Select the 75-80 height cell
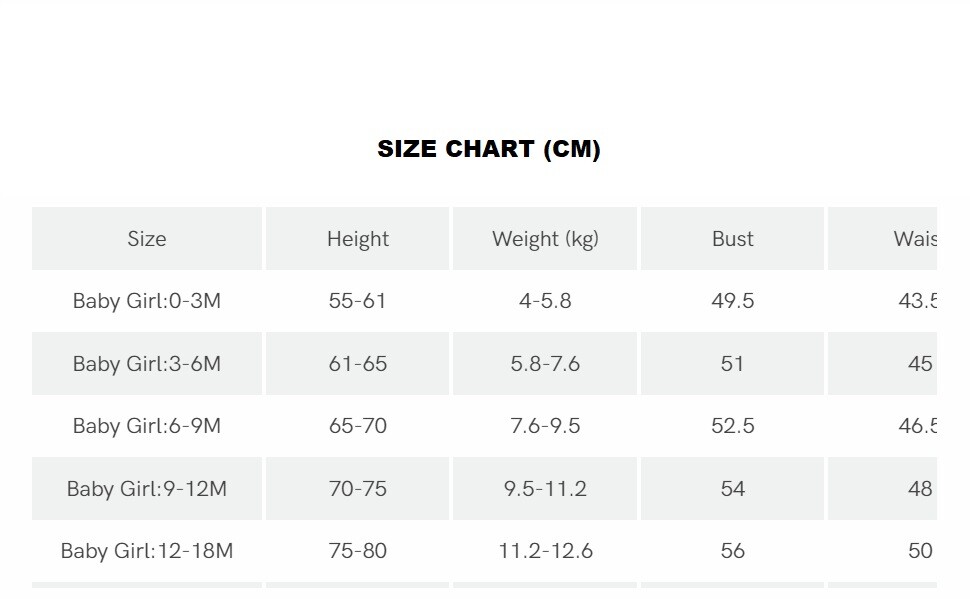970x599 pixels. (x=357, y=551)
